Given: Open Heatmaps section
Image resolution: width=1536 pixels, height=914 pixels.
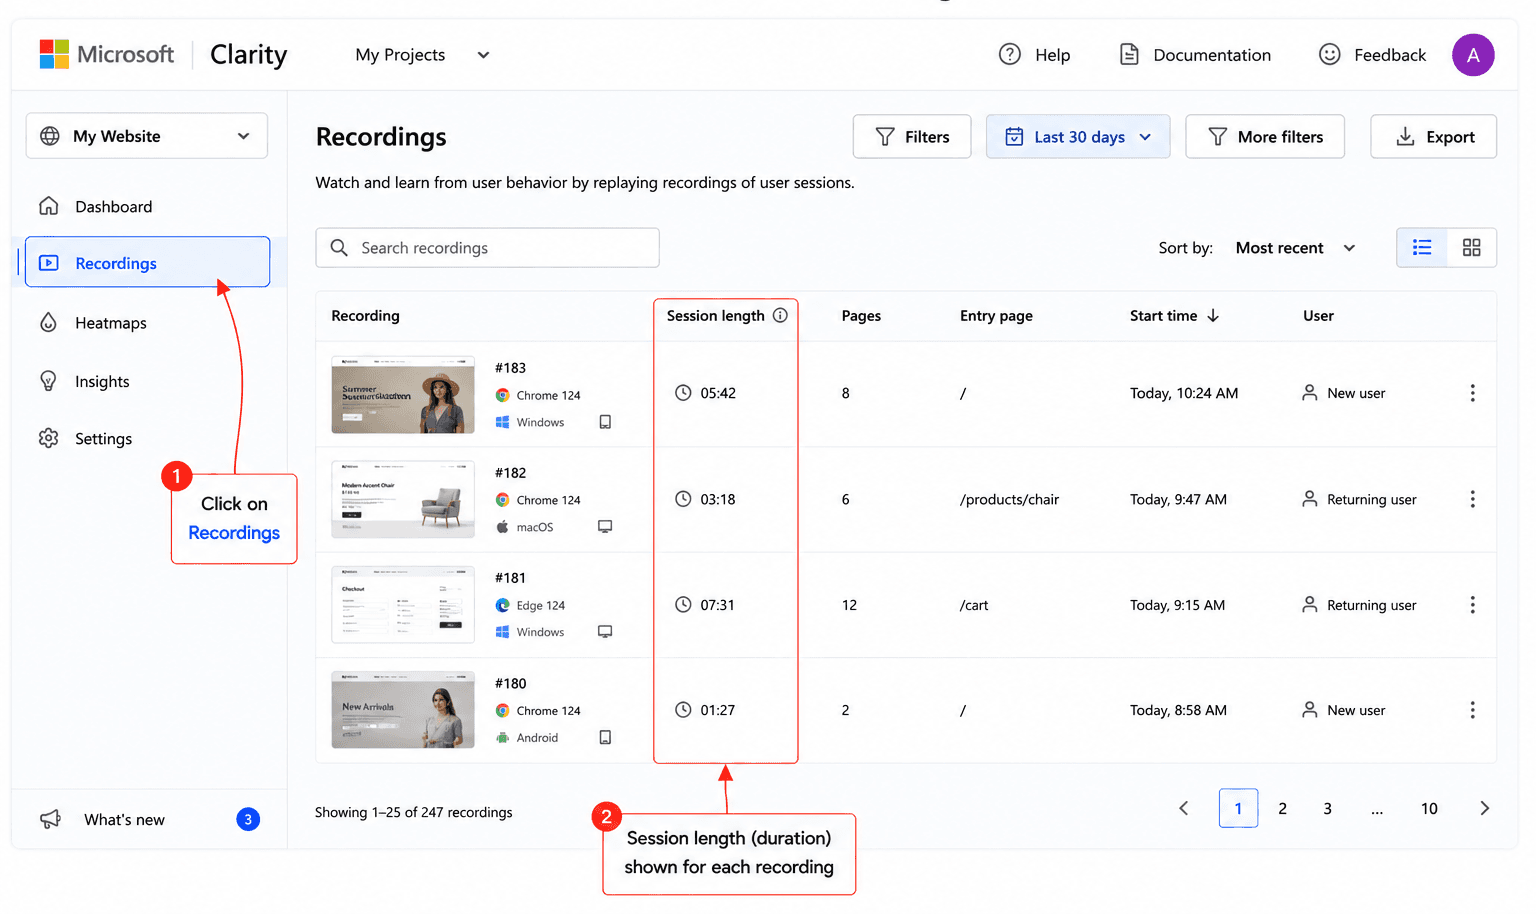Looking at the screenshot, I should pyautogui.click(x=93, y=323).
